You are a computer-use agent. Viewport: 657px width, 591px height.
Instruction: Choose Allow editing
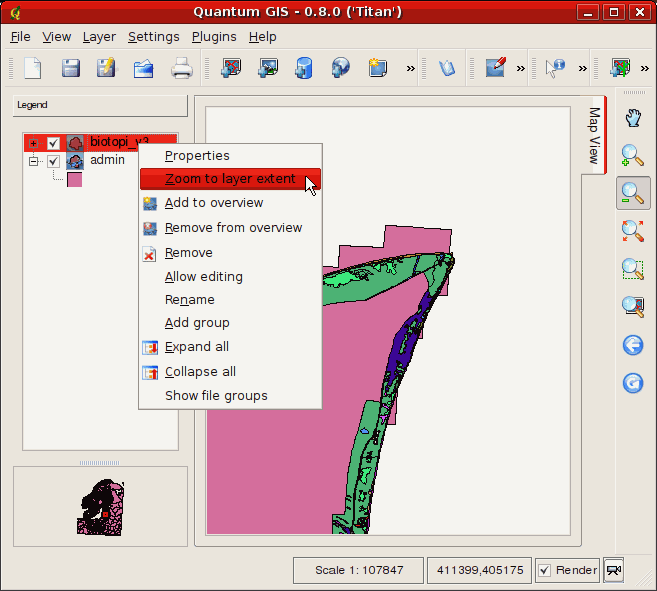230,277
